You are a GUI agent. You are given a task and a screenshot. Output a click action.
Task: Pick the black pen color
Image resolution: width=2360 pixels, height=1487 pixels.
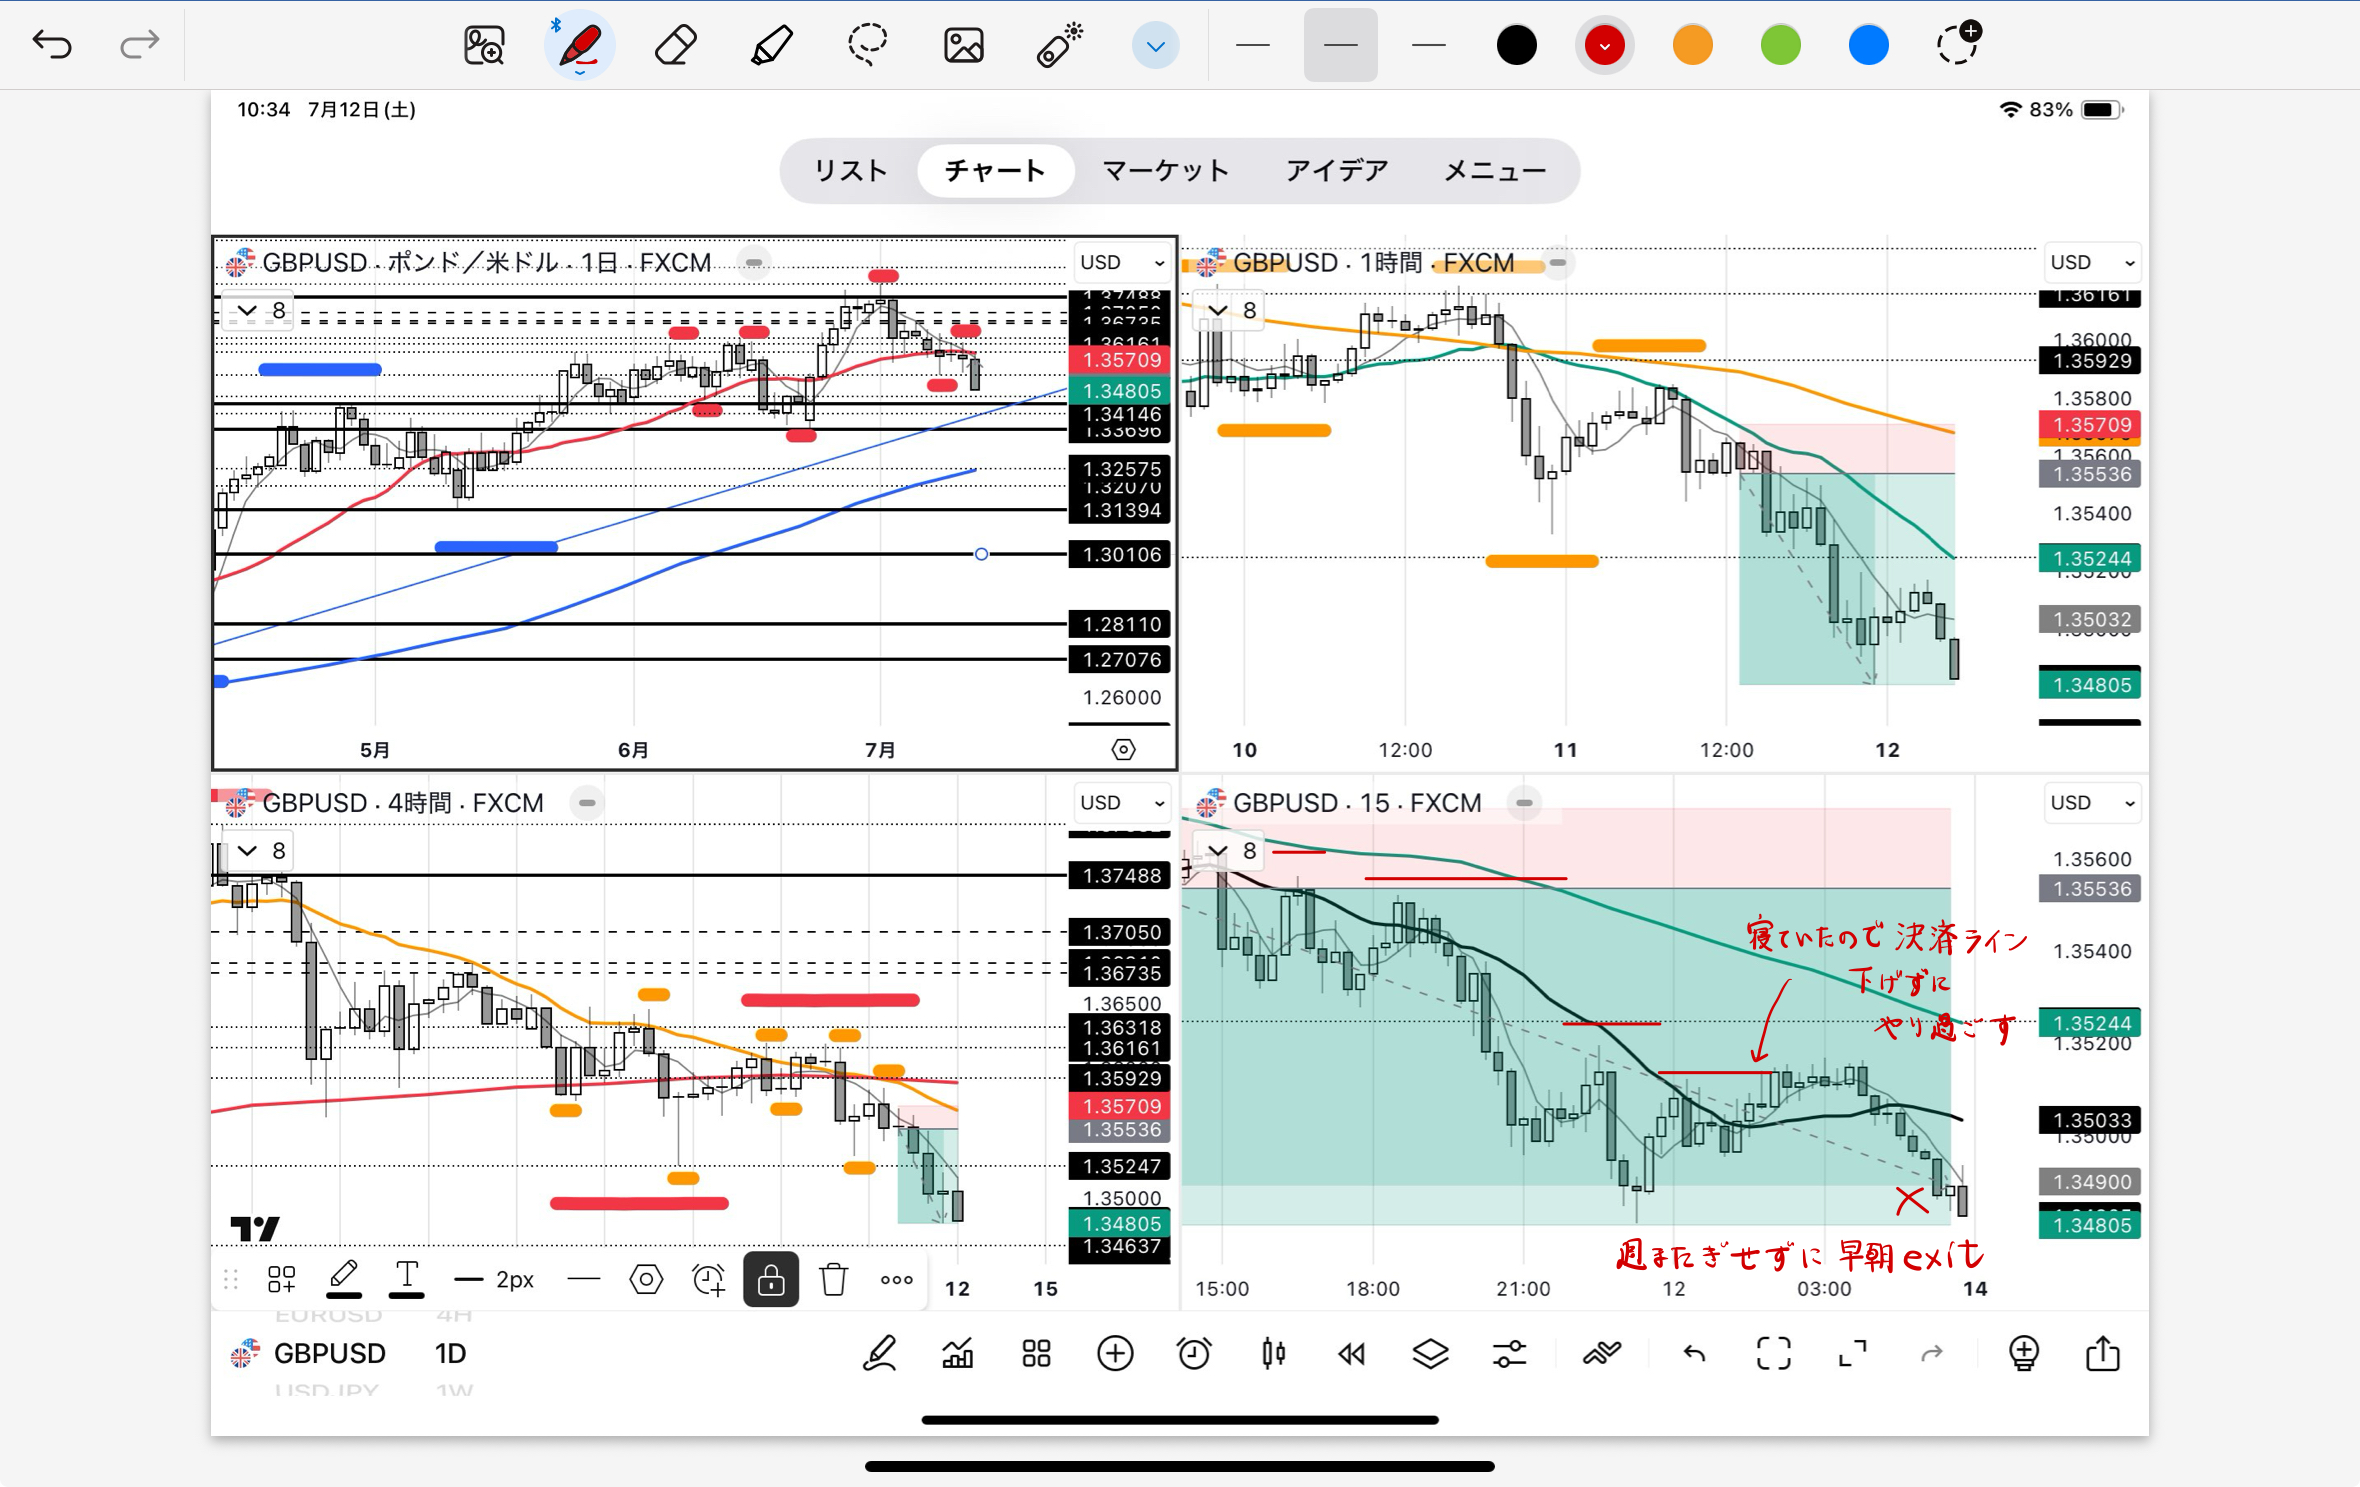click(1516, 45)
